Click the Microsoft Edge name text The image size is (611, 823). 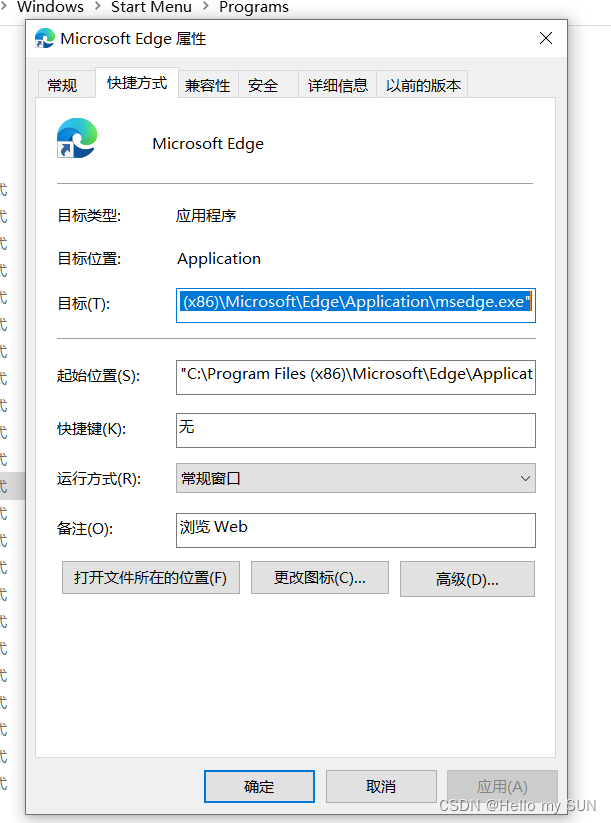point(208,143)
